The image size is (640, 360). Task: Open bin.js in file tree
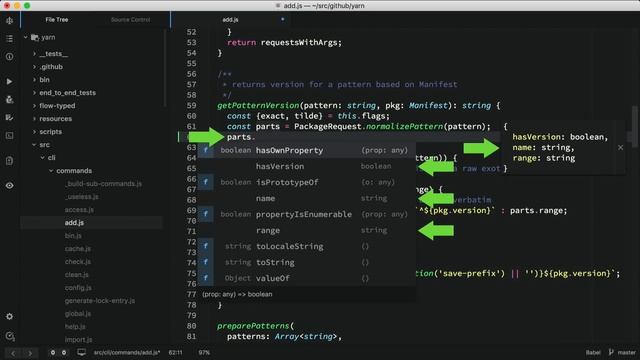73,236
